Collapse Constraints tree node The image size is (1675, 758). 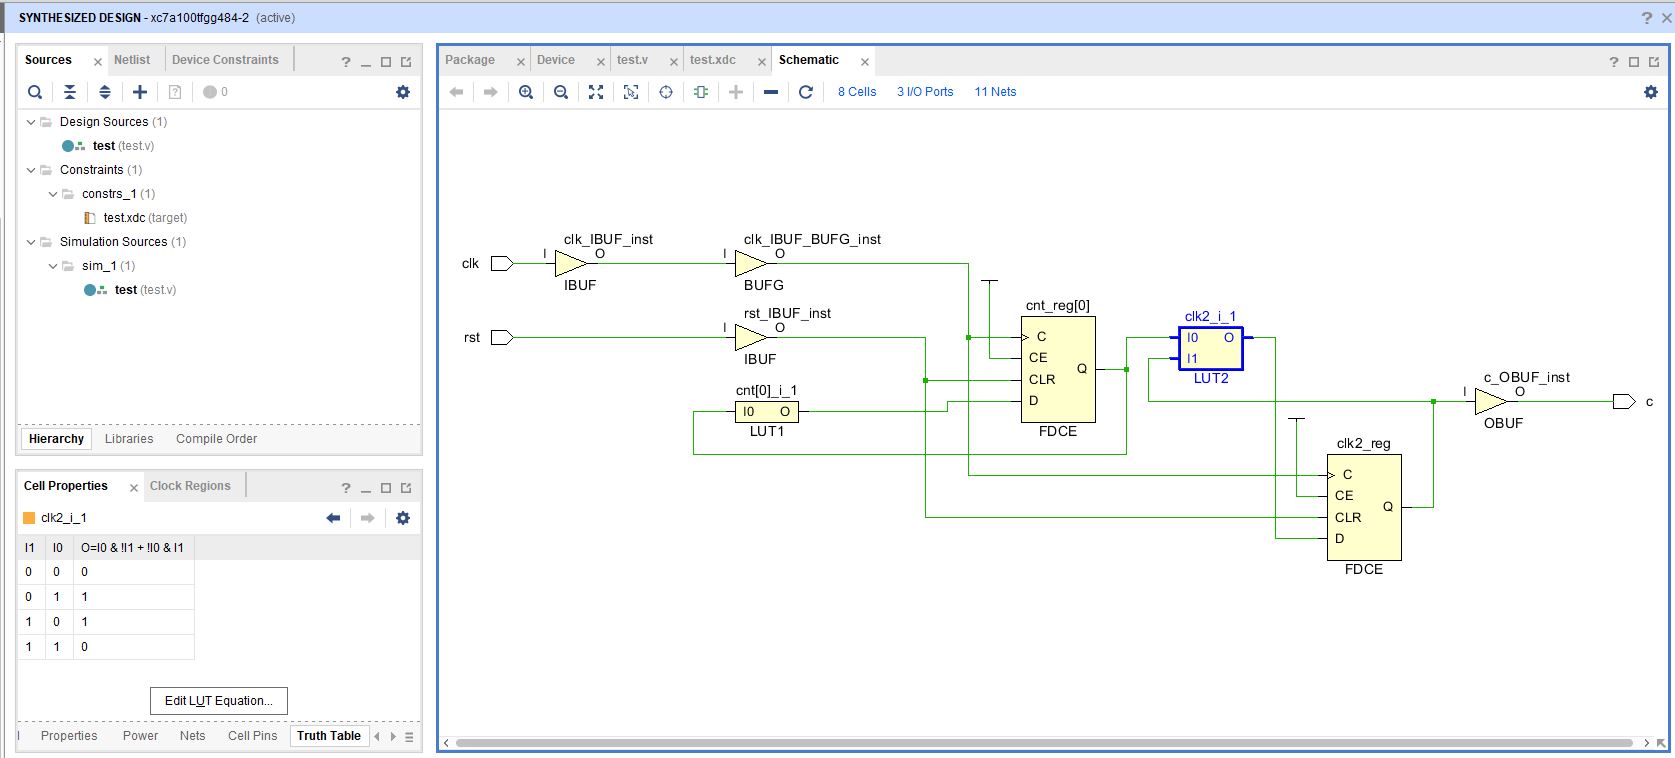coord(31,170)
